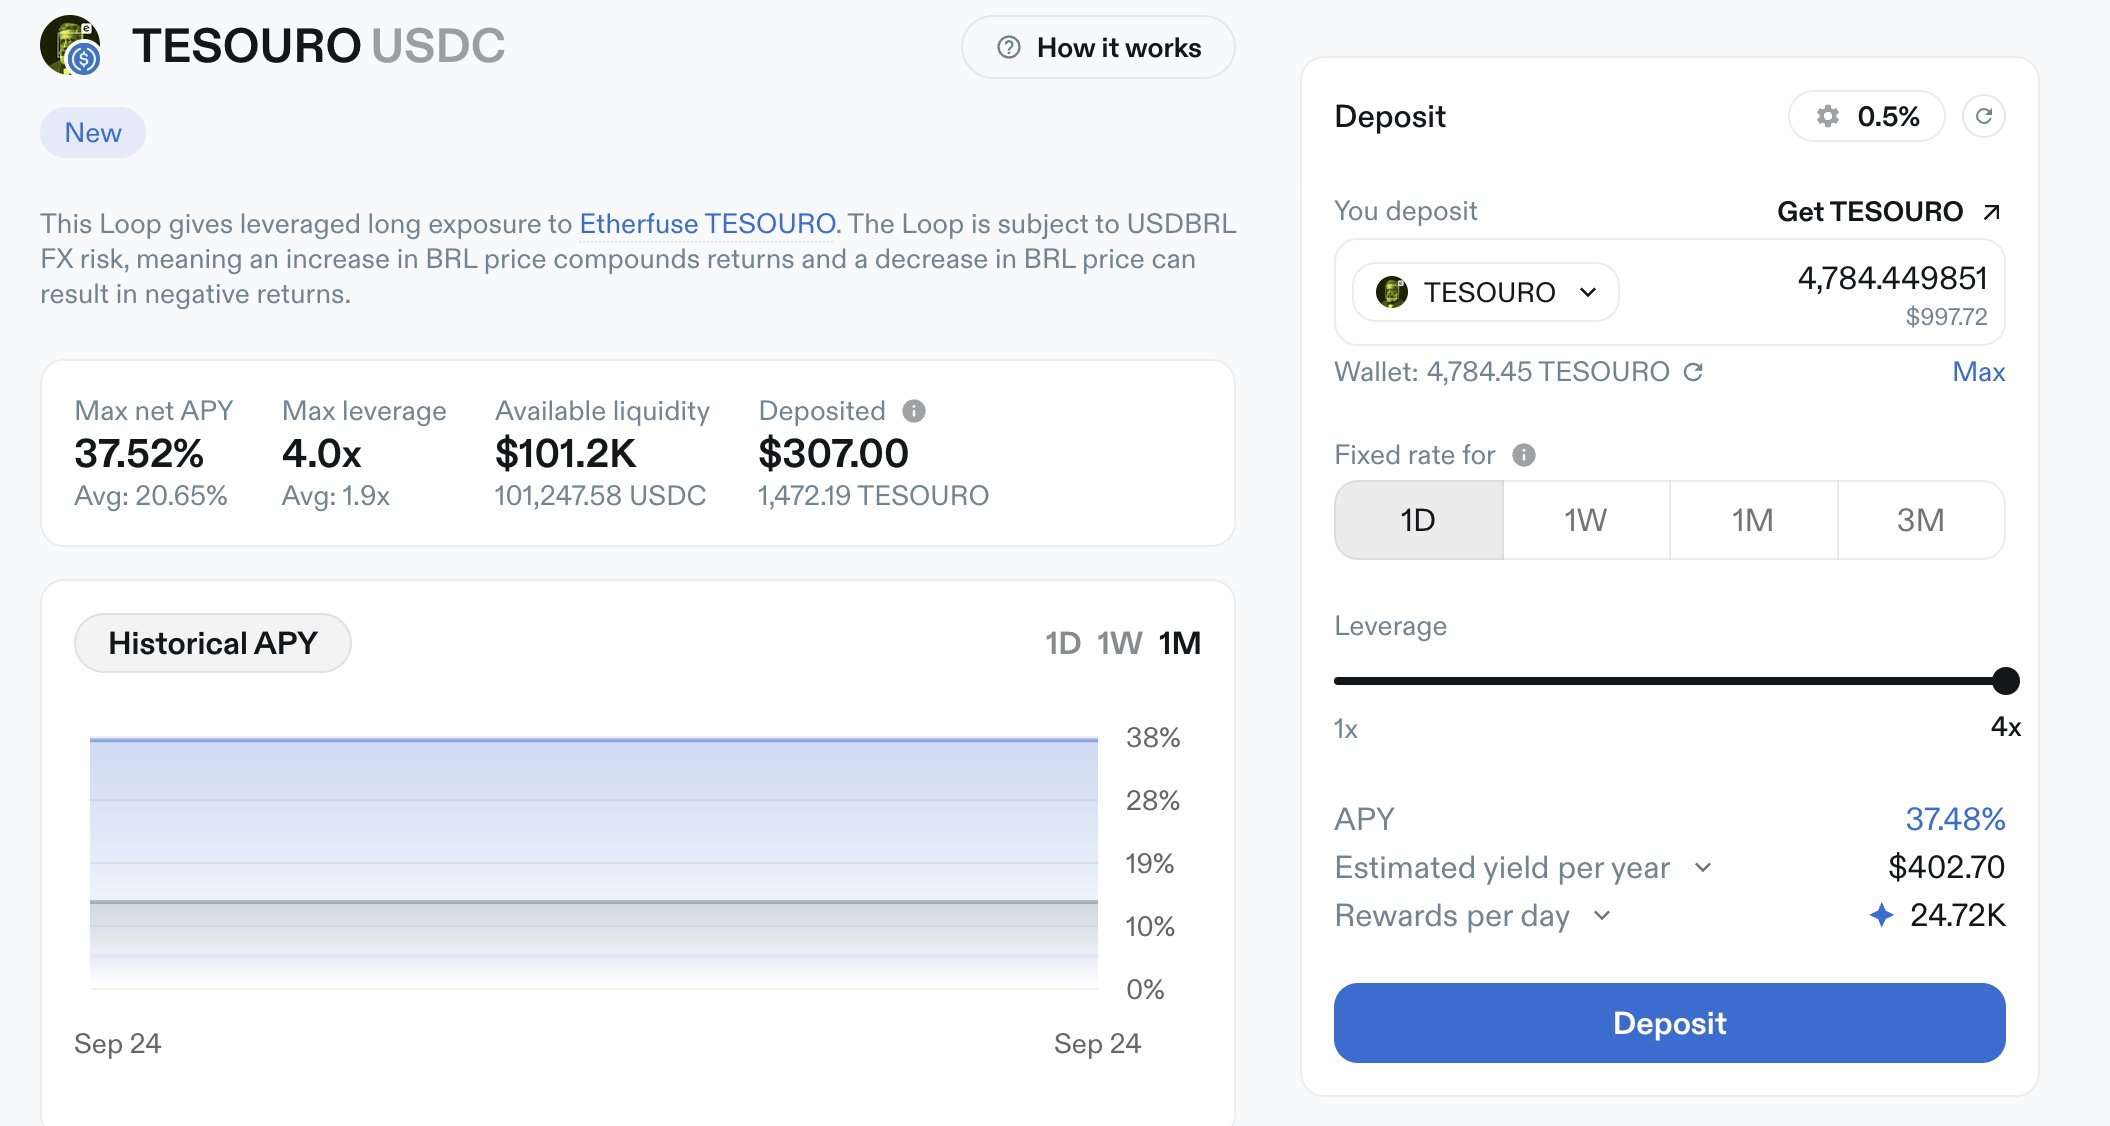The image size is (2110, 1126).
Task: Open the Etherfuse TESOURO link
Action: (708, 223)
